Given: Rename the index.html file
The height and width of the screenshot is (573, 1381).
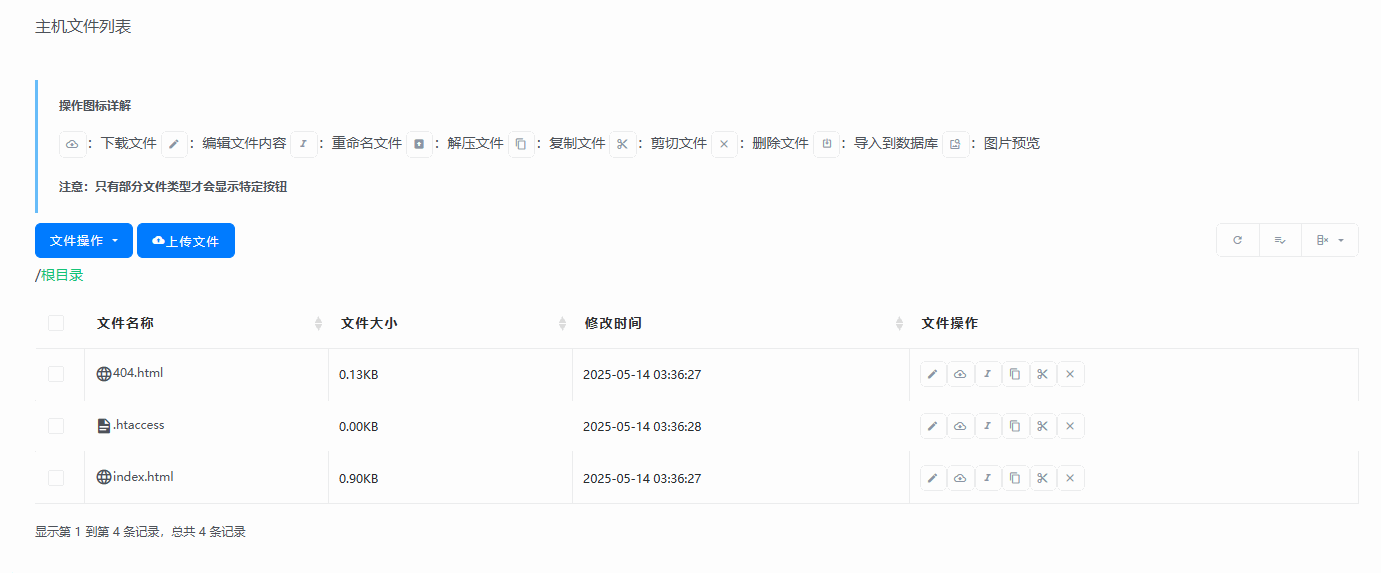Looking at the screenshot, I should coord(988,478).
